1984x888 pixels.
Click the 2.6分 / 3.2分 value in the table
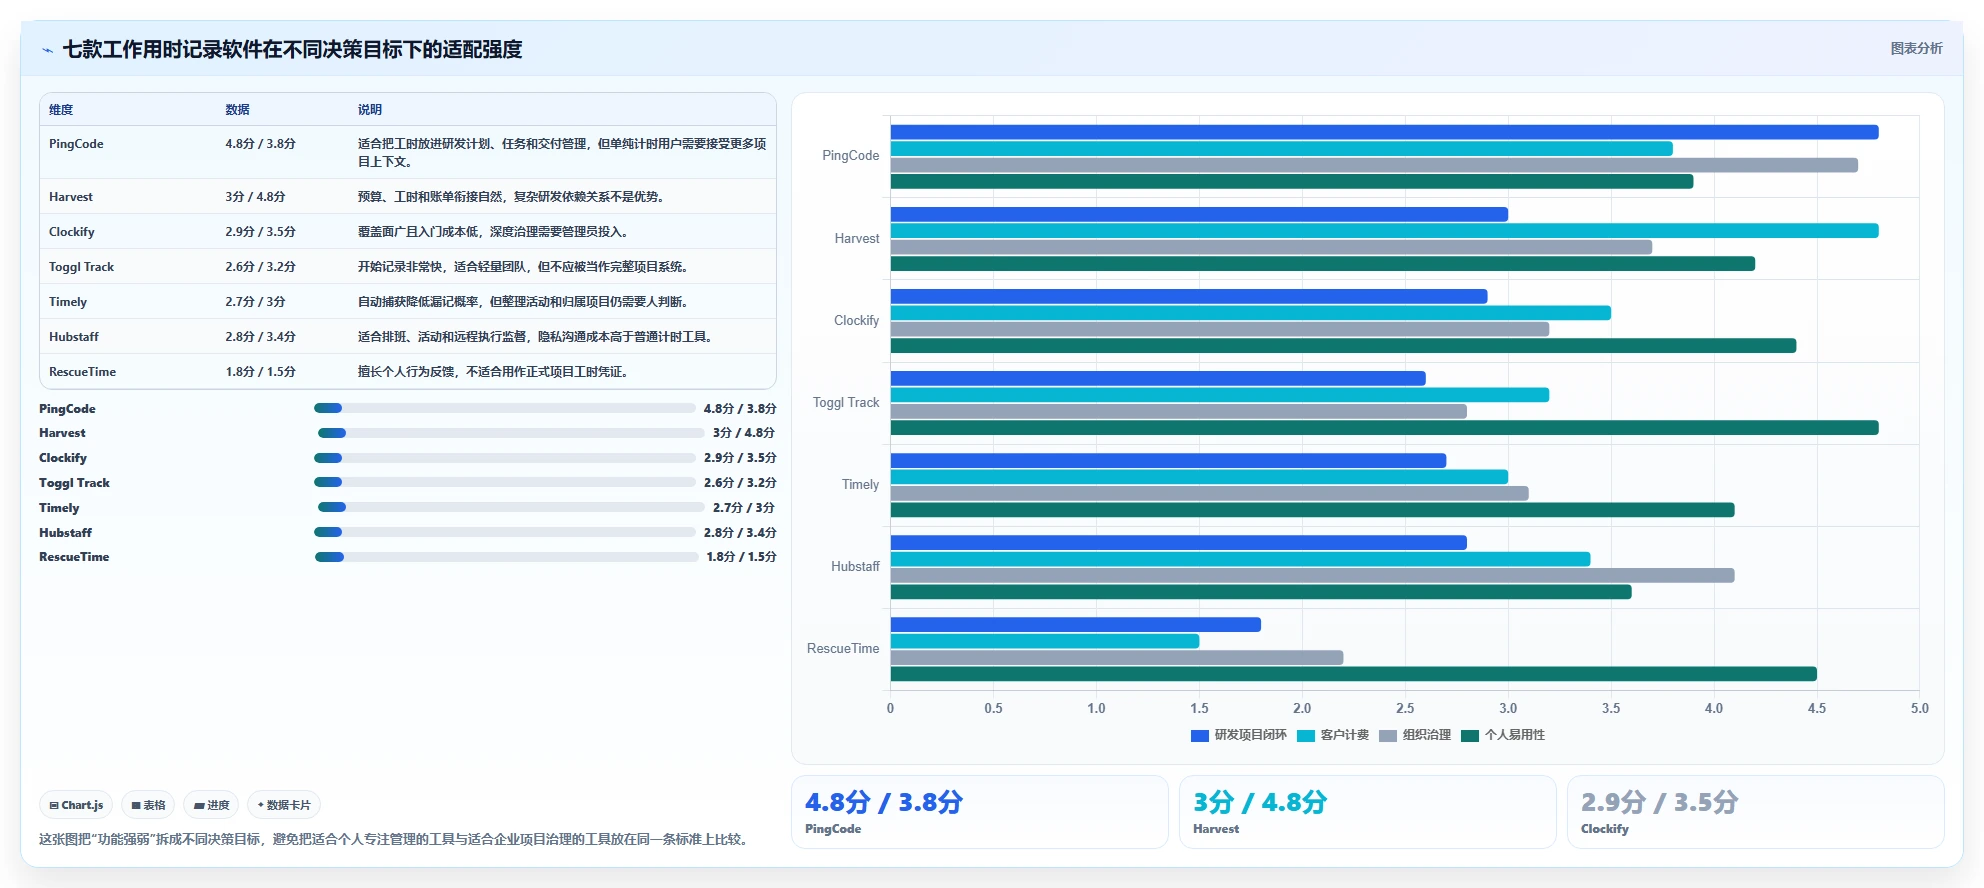click(x=260, y=267)
